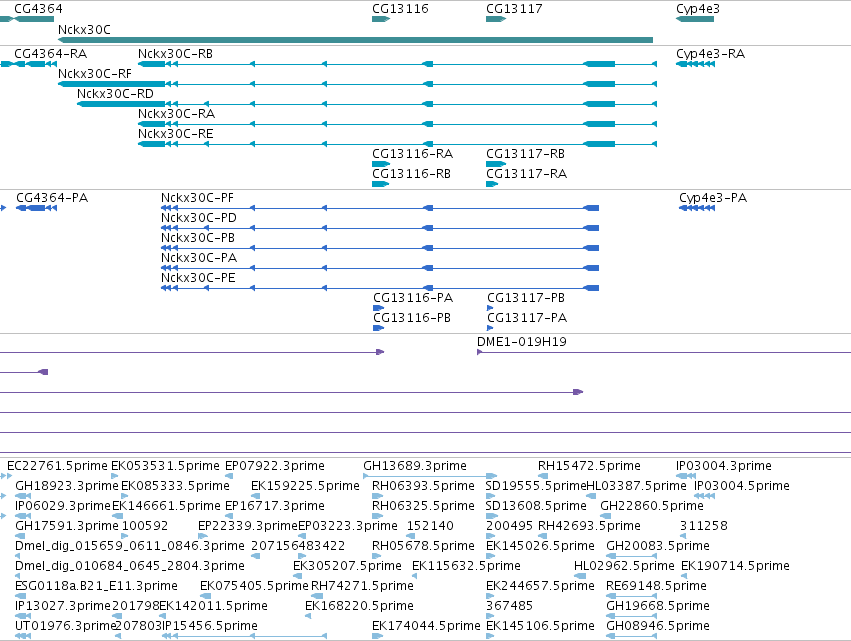Viewport: 851px width, 641px height.
Task: Open EST EK305207.5prime
Action: (x=347, y=567)
